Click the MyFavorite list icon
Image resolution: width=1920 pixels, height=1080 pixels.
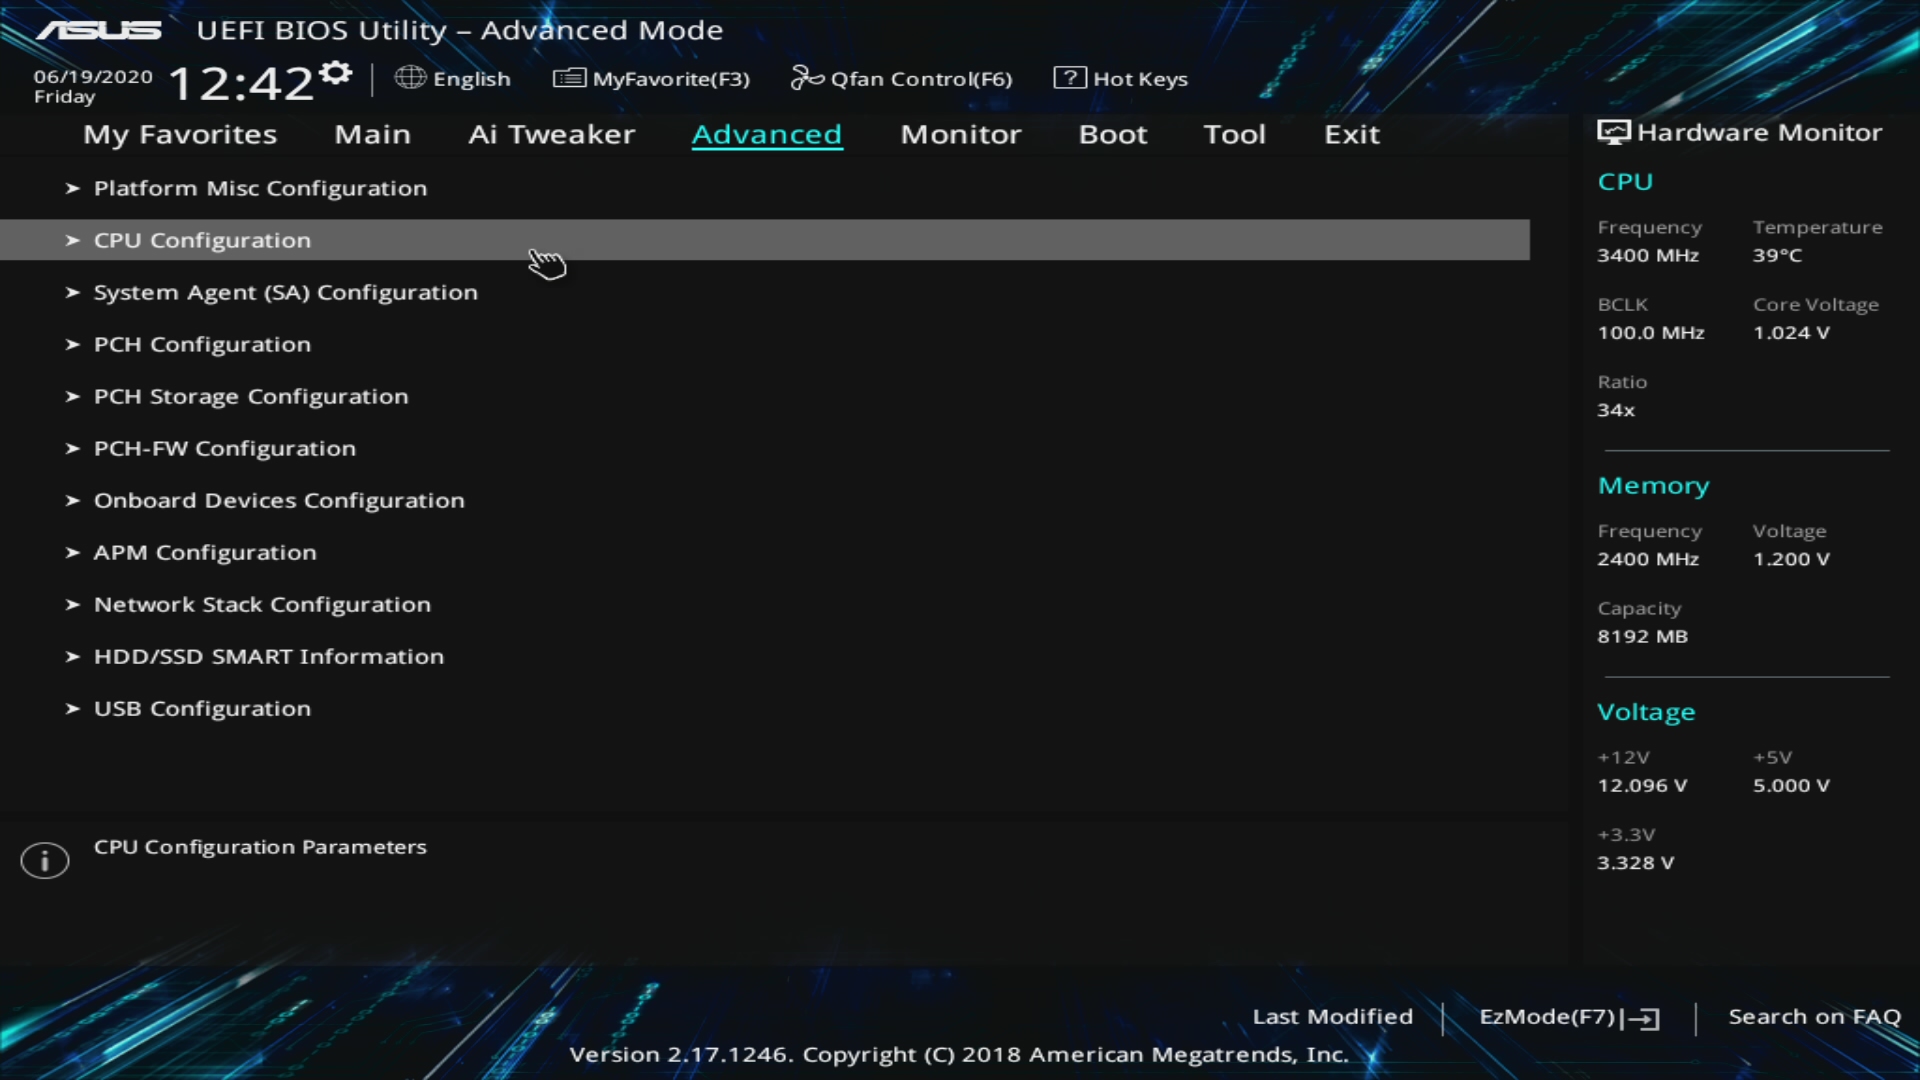click(x=569, y=78)
